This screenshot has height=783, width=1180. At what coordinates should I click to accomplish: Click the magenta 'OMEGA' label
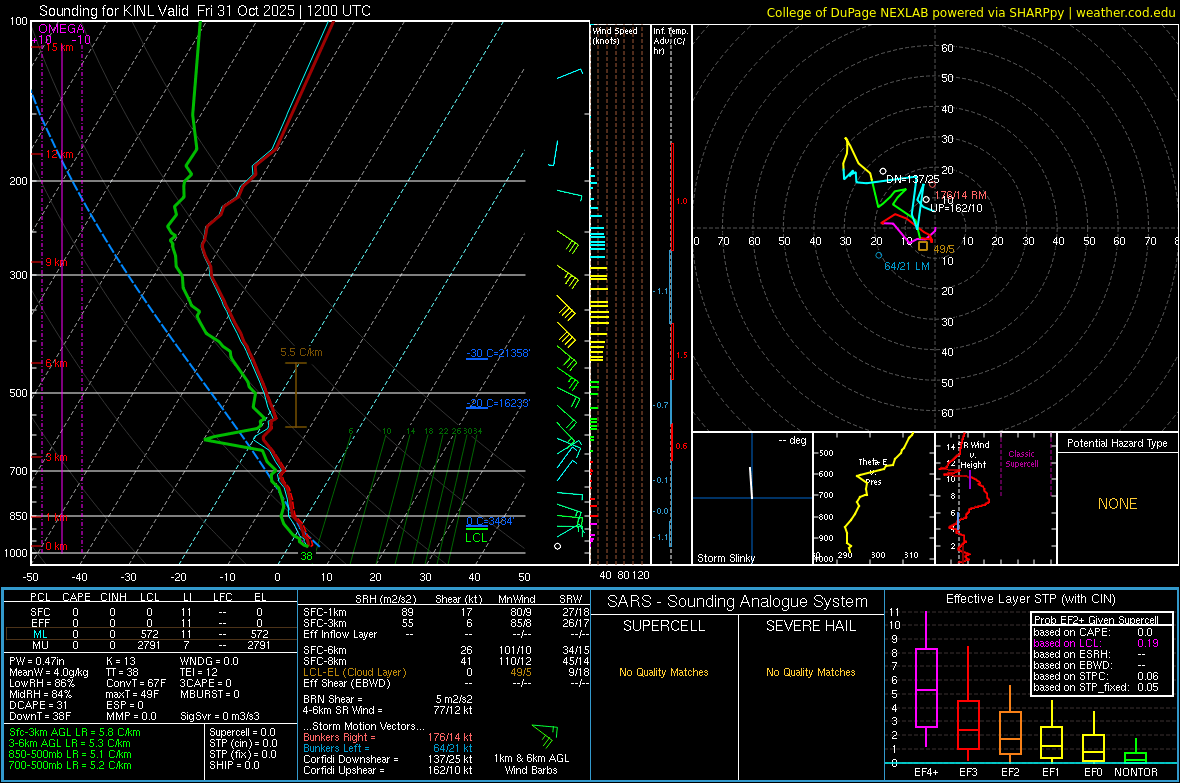(x=62, y=29)
